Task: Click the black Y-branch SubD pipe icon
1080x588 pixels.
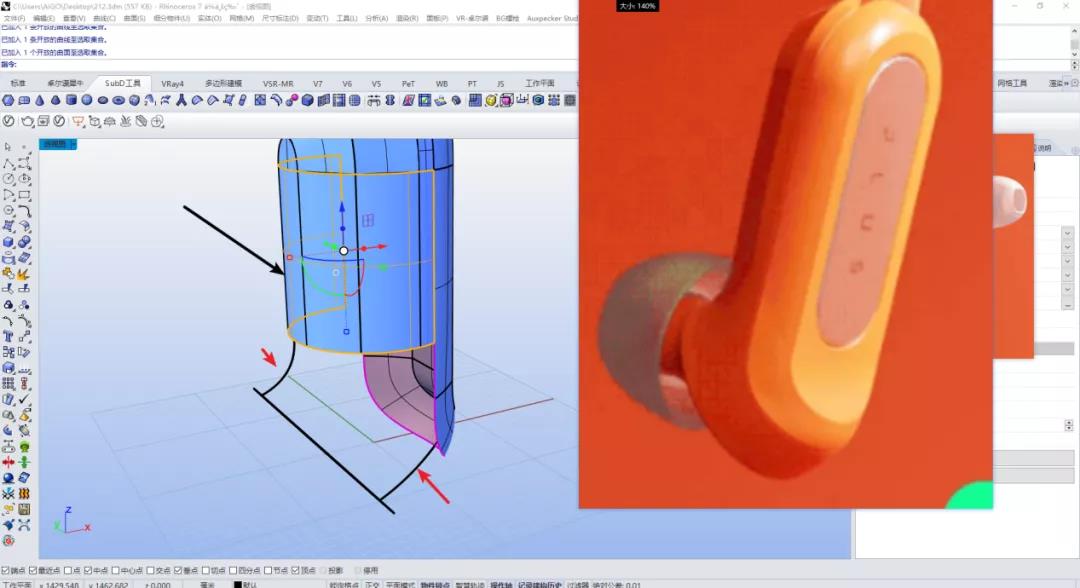Action: 181,101
